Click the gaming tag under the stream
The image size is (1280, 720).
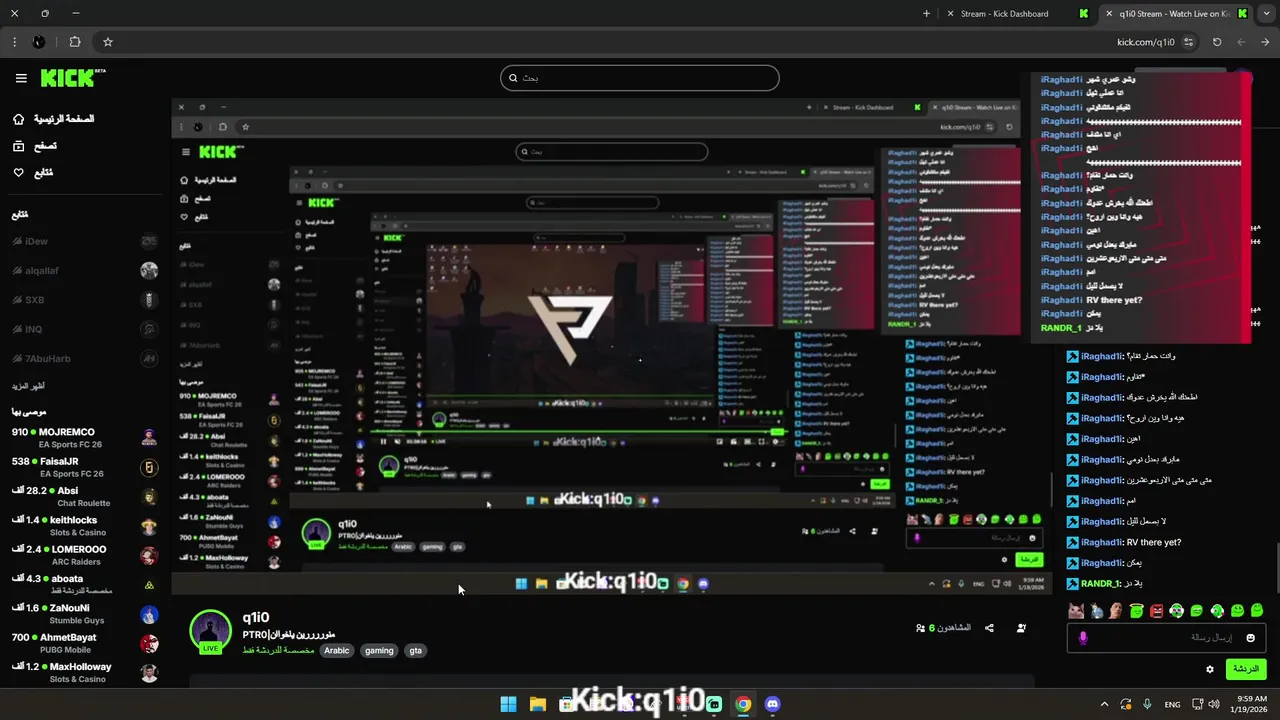coord(379,651)
